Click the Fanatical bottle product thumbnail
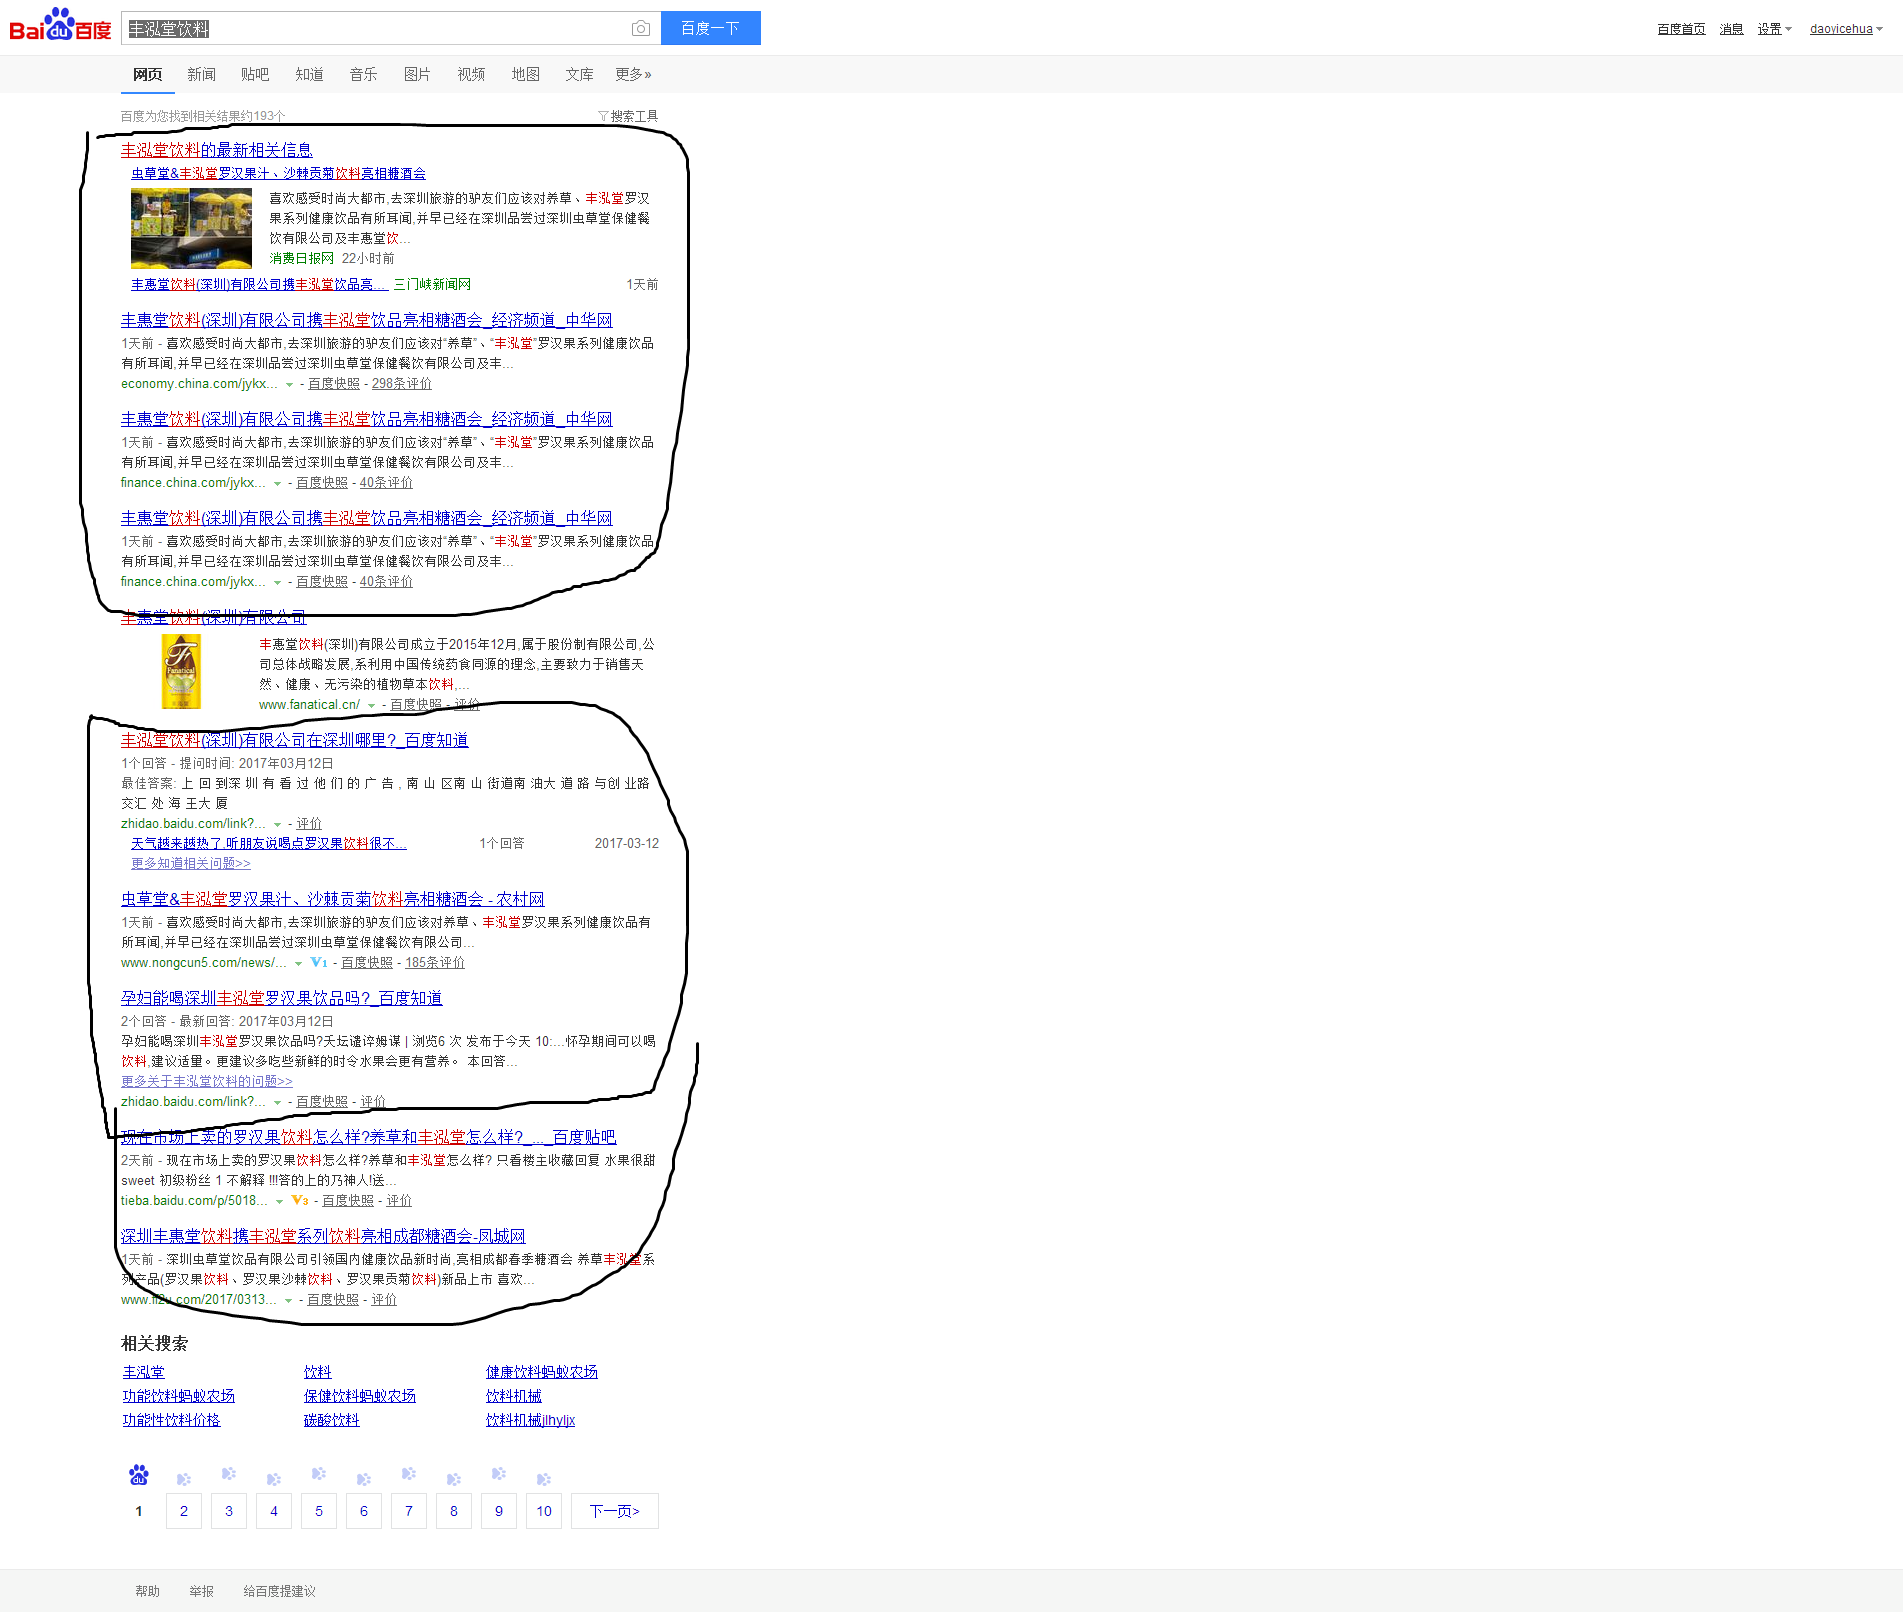 [x=181, y=672]
